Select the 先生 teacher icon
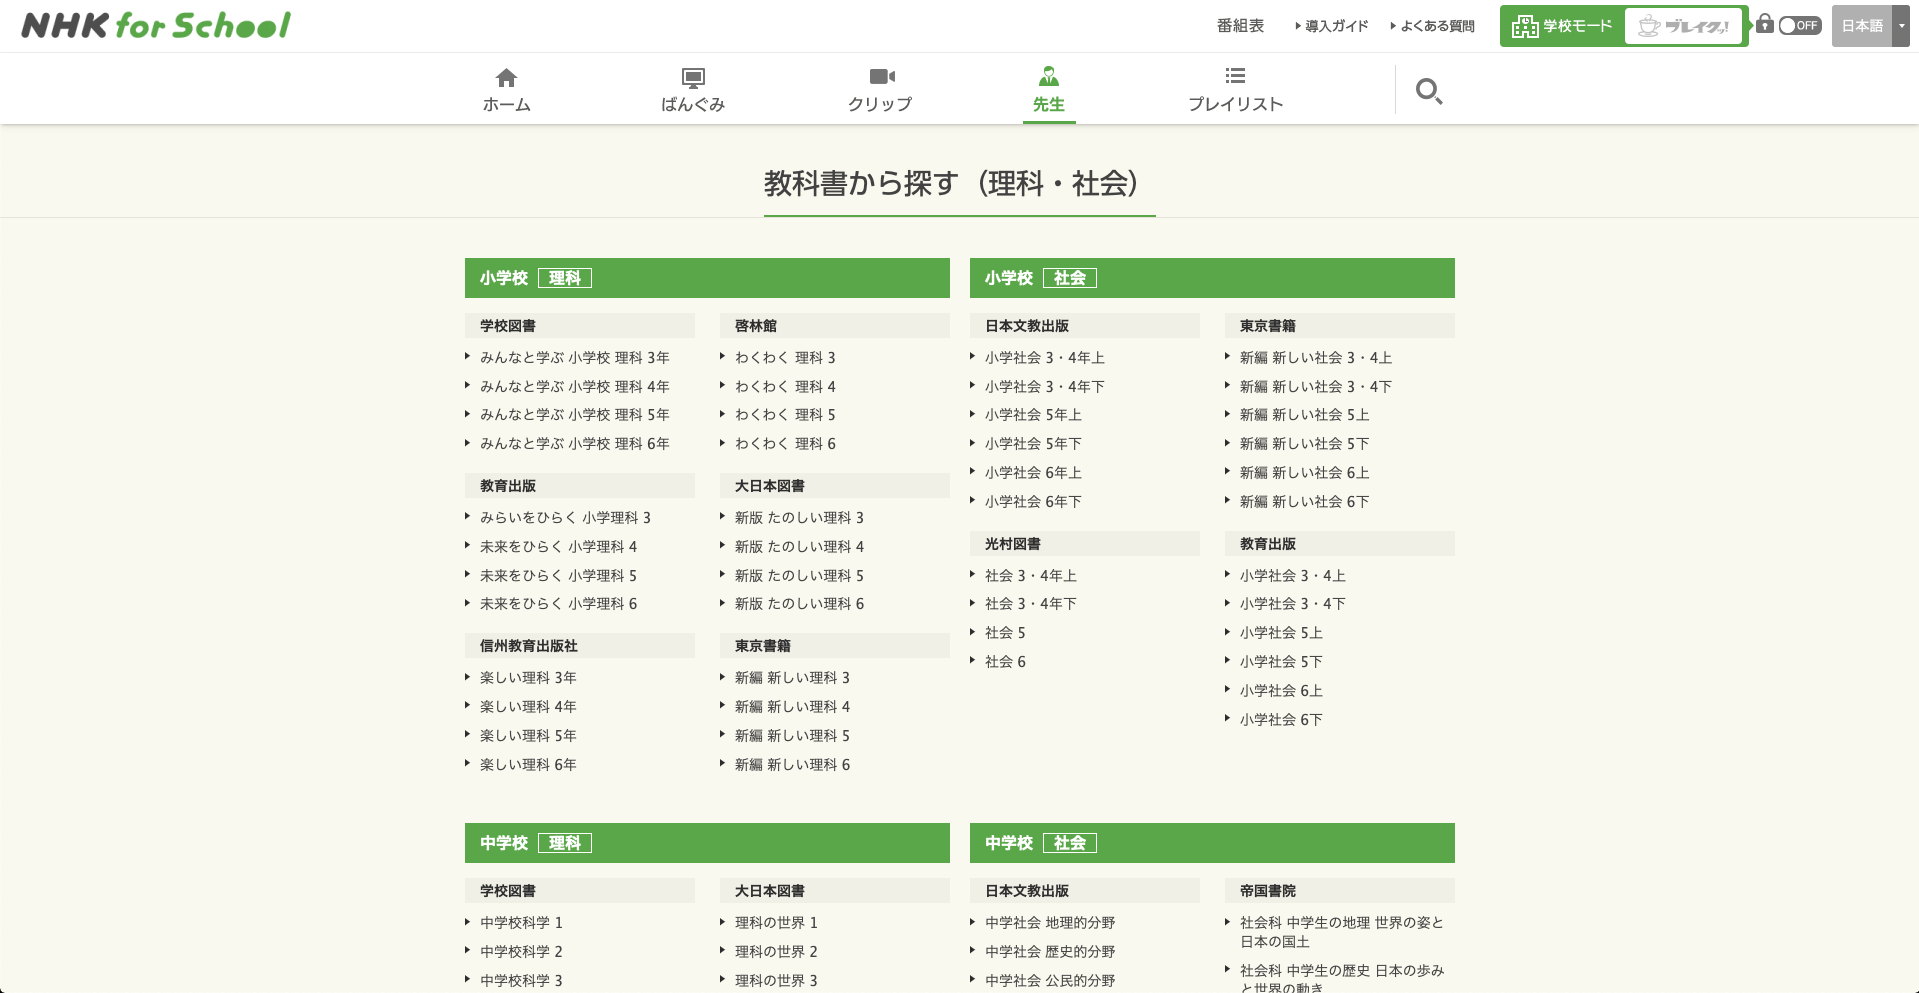 tap(1049, 76)
